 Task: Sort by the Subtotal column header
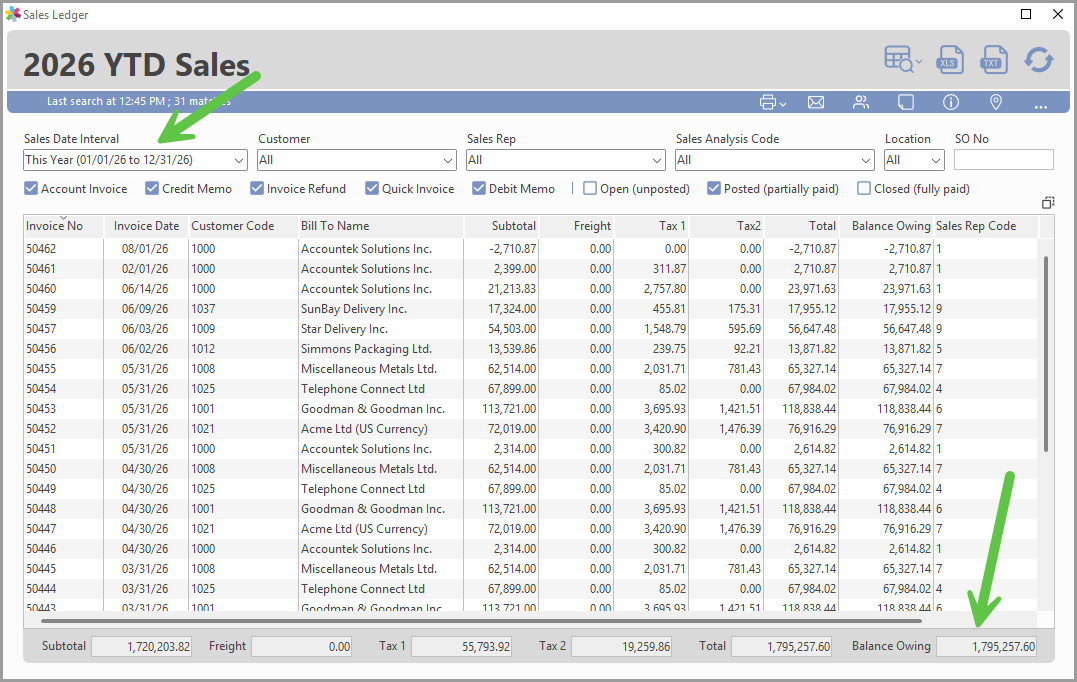pyautogui.click(x=501, y=226)
